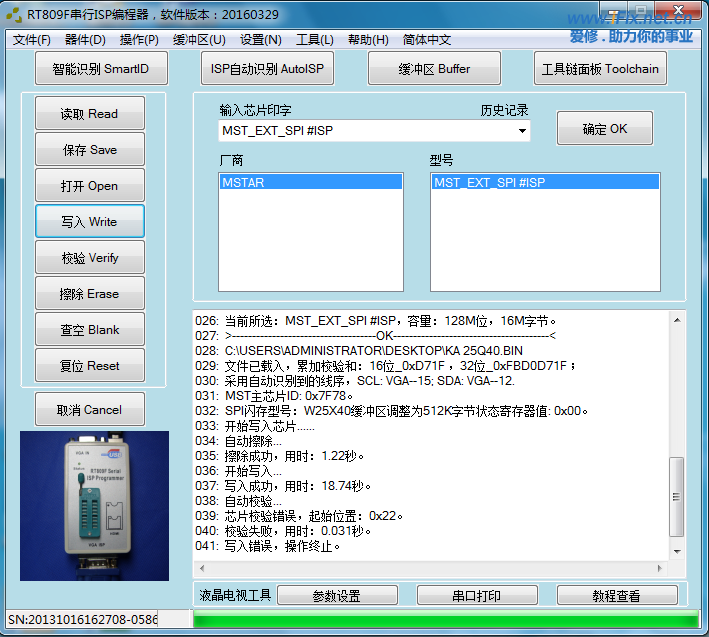Viewport: 709px width, 637px height.
Task: Select MSTAR in the manufacturer list
Action: point(310,182)
